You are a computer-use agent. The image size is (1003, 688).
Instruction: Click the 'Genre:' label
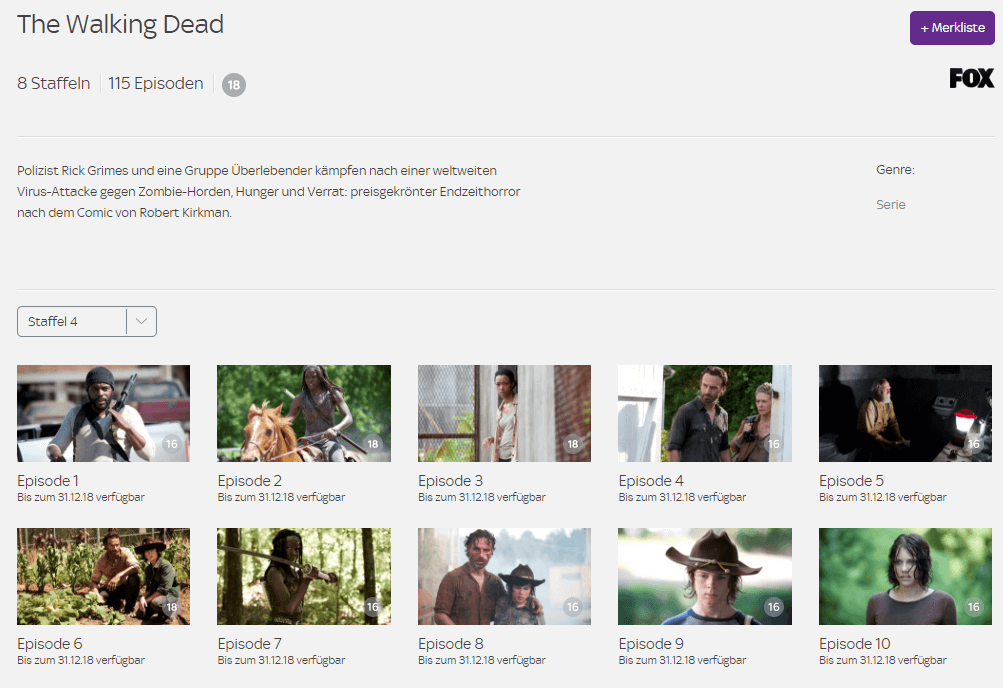[895, 169]
